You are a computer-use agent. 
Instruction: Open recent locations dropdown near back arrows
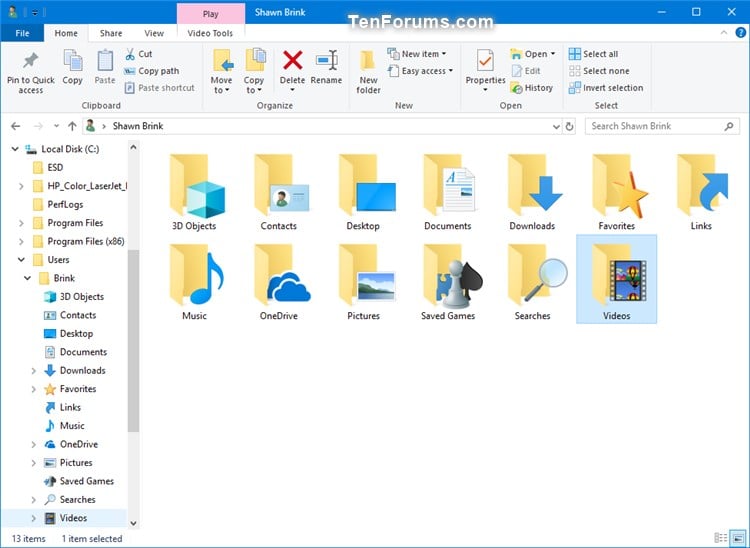[x=56, y=126]
